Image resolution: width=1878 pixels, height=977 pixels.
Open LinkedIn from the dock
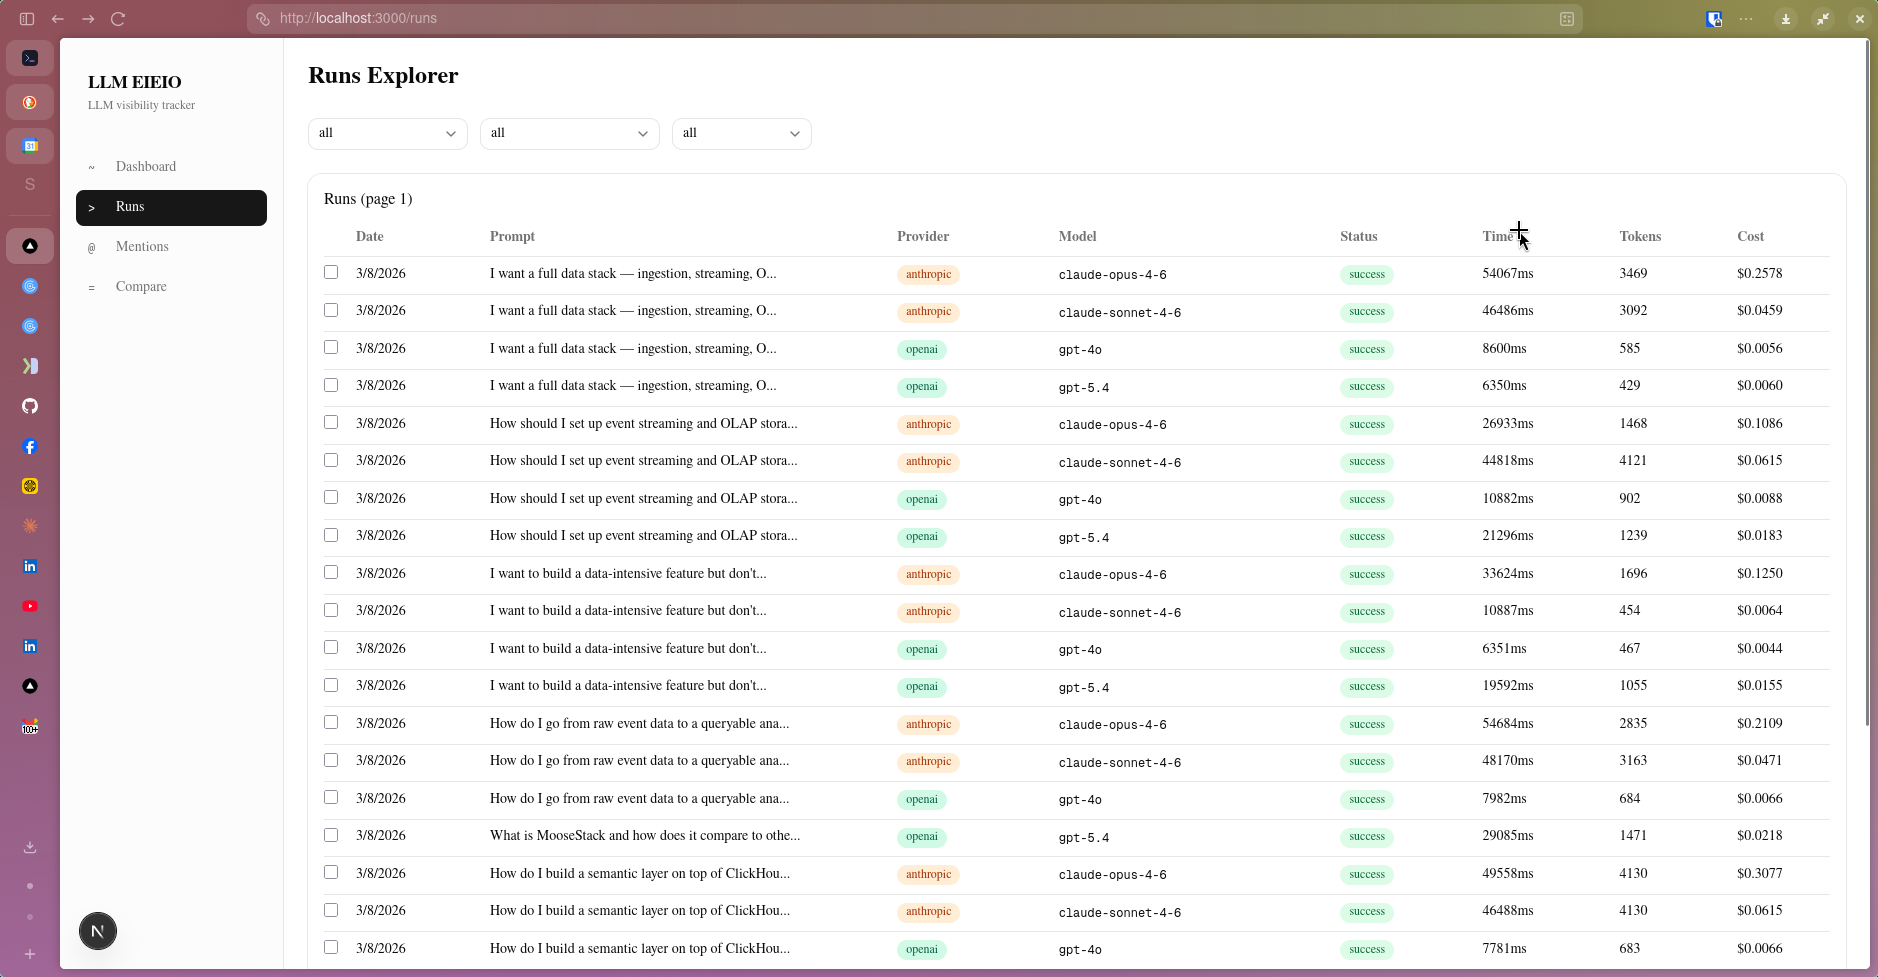(x=29, y=566)
